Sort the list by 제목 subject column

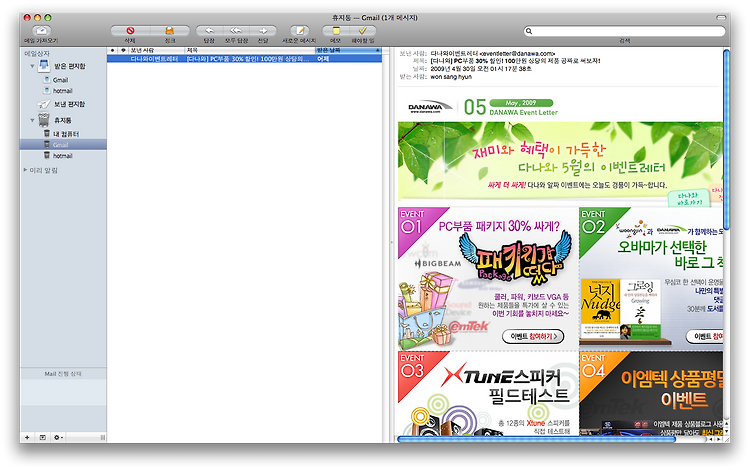pos(250,50)
